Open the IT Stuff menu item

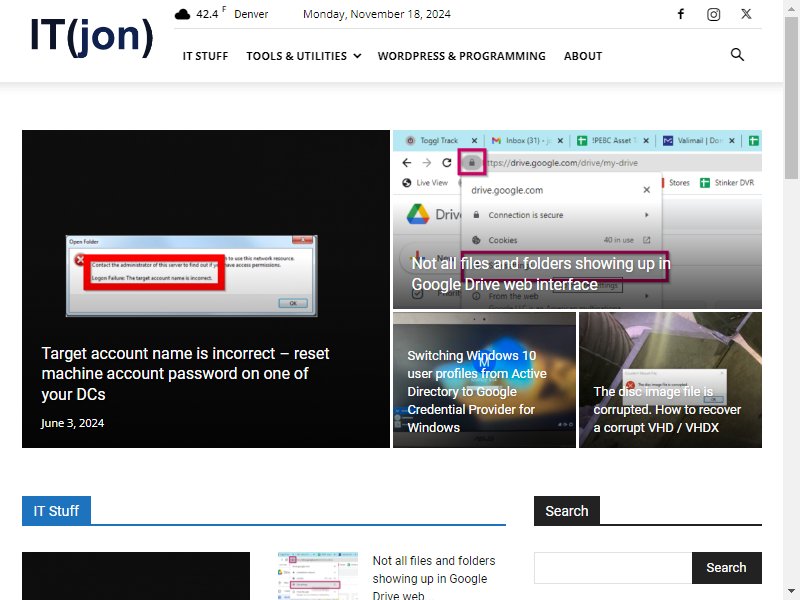point(205,56)
